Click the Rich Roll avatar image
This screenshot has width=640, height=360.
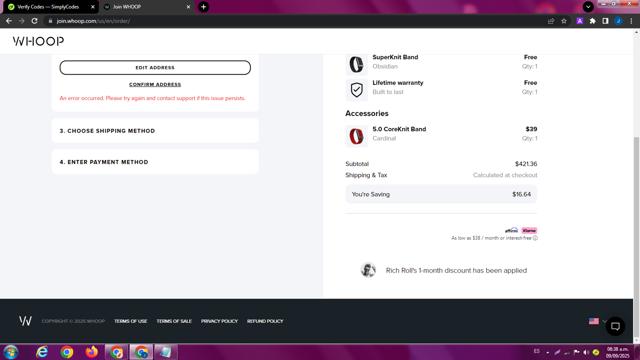[368, 270]
